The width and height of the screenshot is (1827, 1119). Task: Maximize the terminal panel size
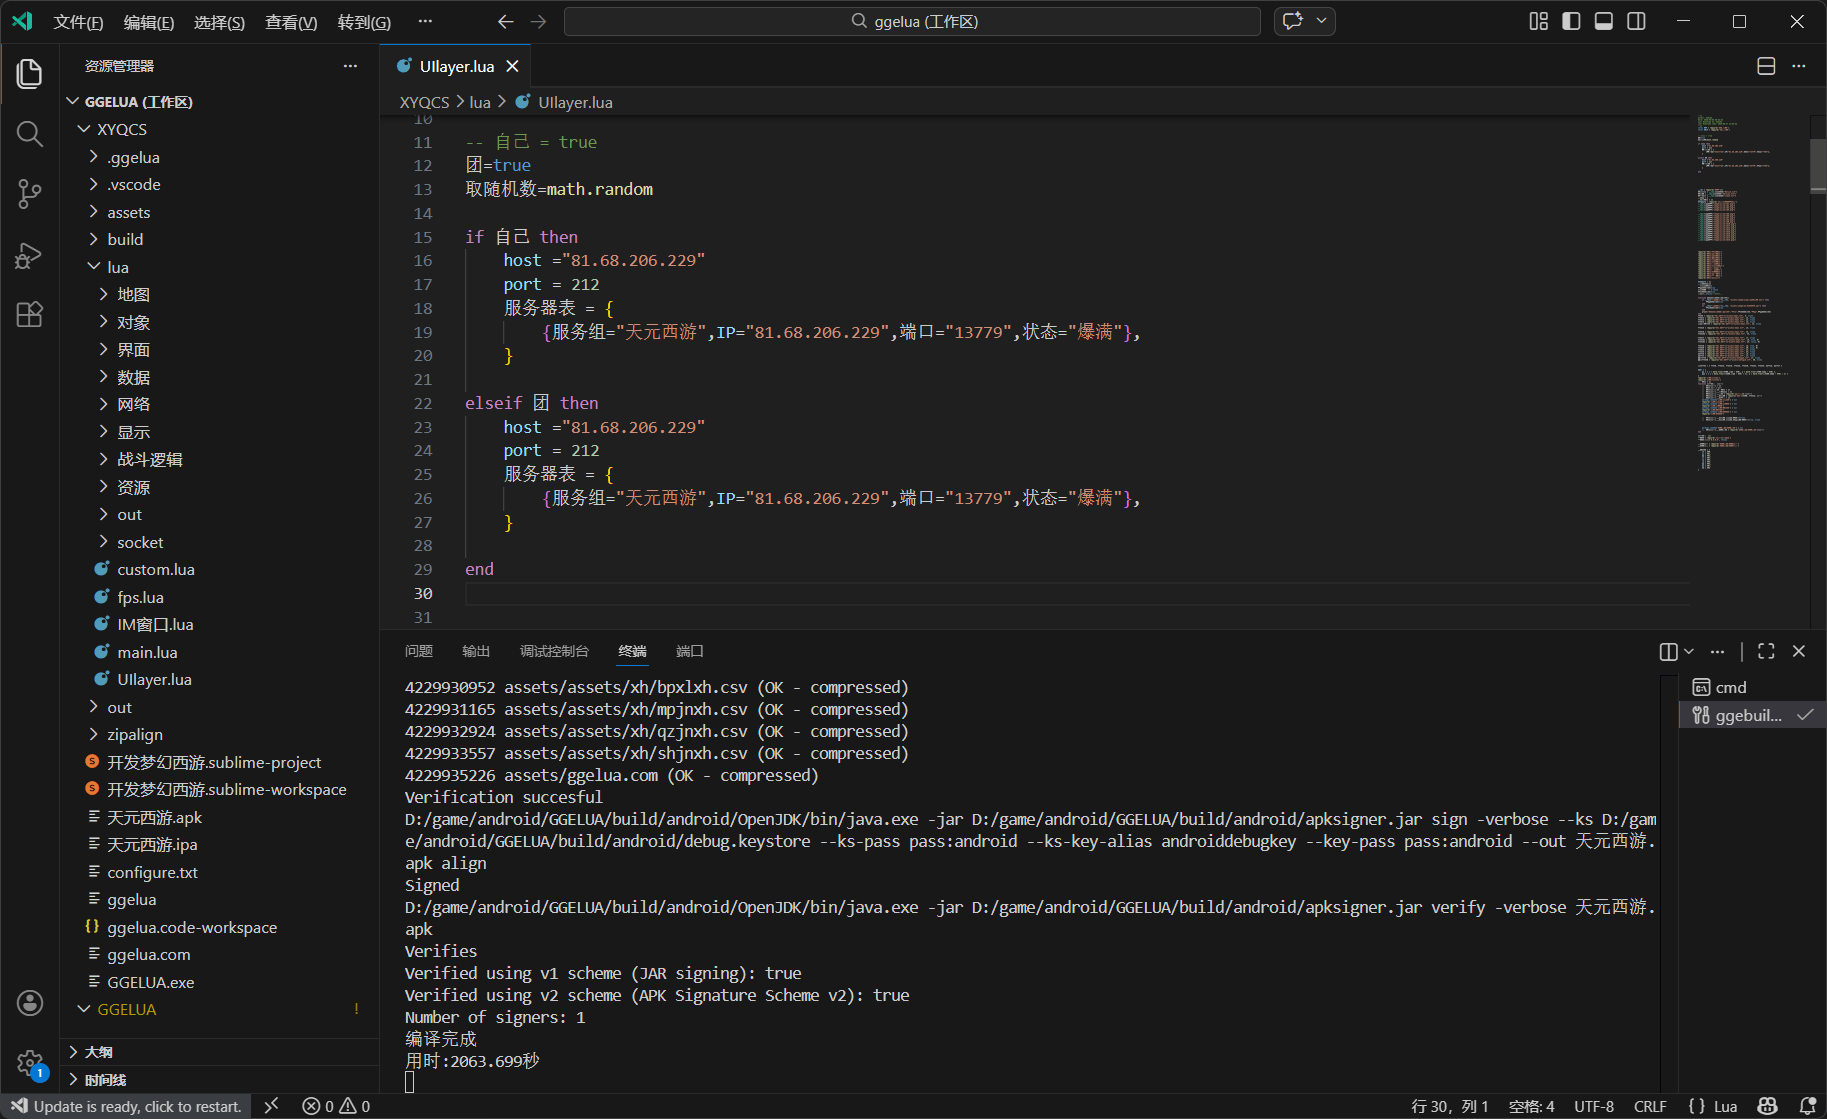1766,652
